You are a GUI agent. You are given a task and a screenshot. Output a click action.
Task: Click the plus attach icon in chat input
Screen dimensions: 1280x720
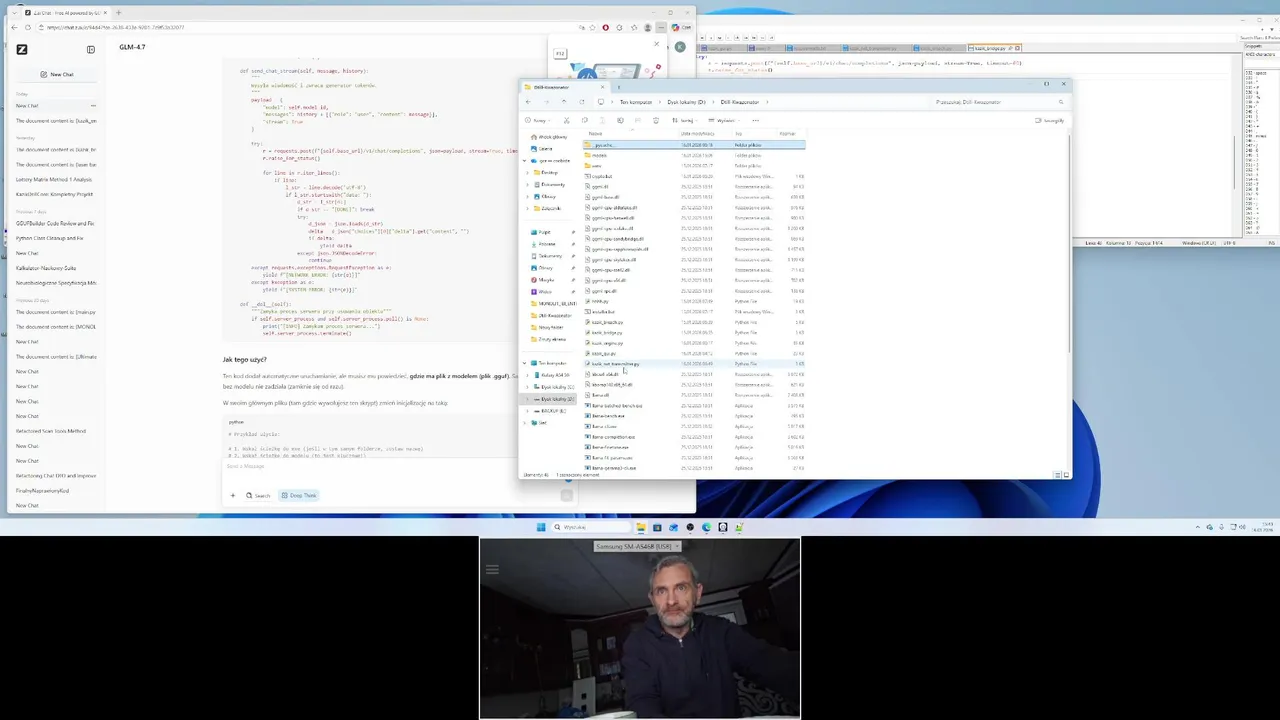pos(233,495)
